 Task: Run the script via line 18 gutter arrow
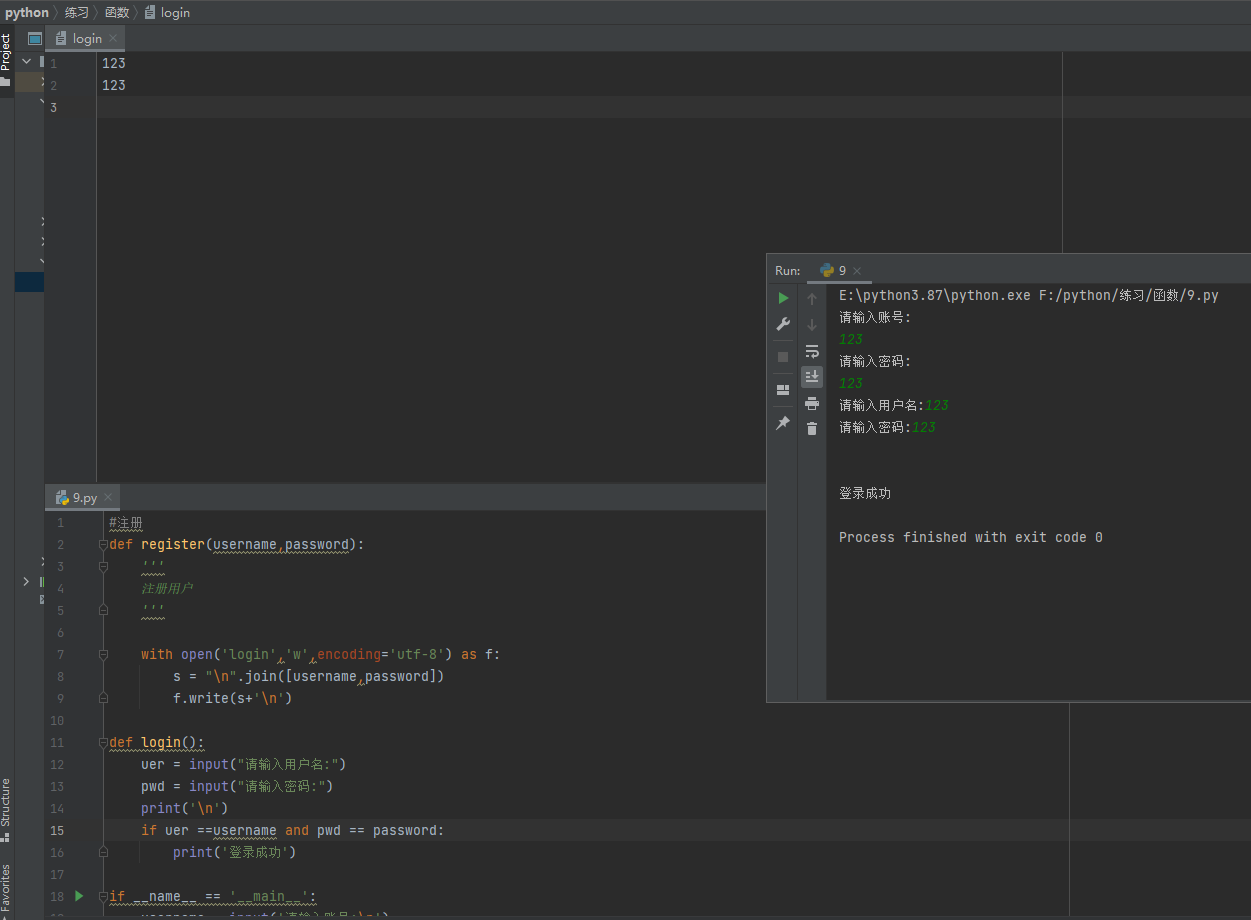(80, 897)
